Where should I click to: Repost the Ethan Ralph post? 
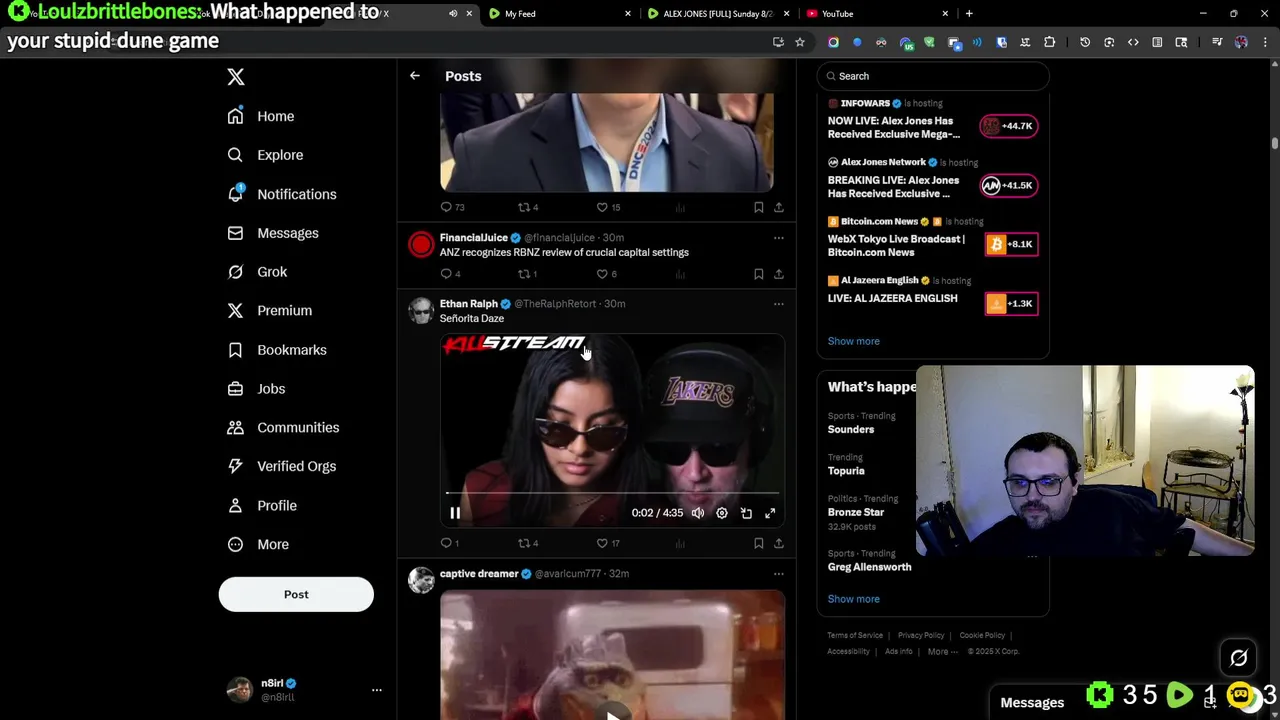tap(527, 543)
